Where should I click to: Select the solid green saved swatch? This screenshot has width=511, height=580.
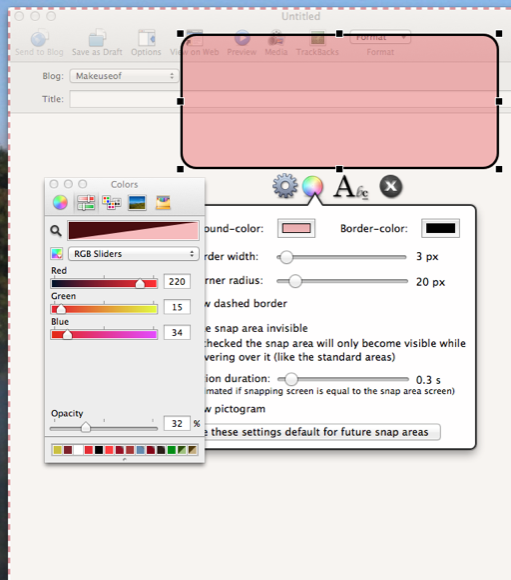(172, 450)
